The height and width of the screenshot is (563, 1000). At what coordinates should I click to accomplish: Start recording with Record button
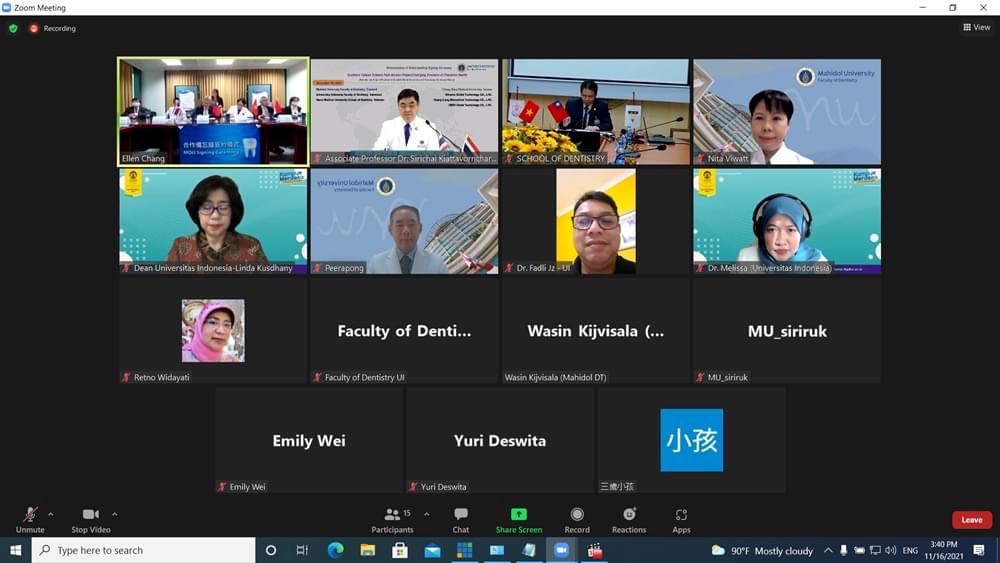577,518
